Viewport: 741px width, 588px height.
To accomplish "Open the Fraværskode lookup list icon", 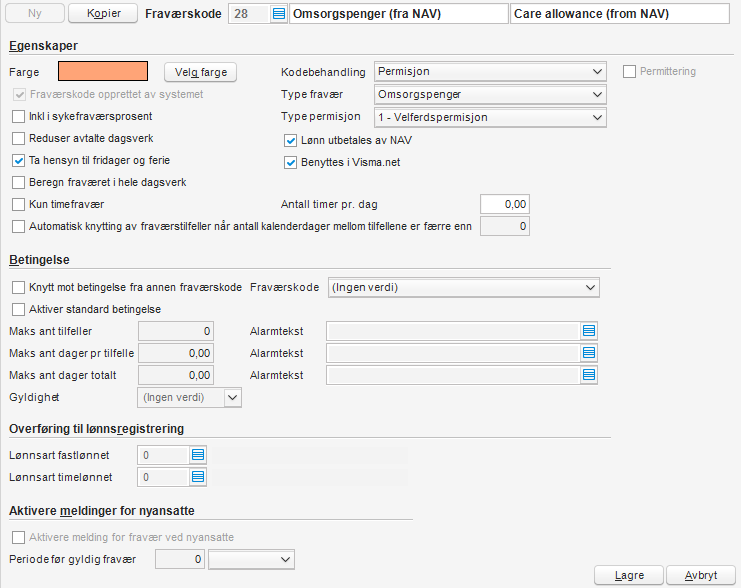I will click(279, 14).
